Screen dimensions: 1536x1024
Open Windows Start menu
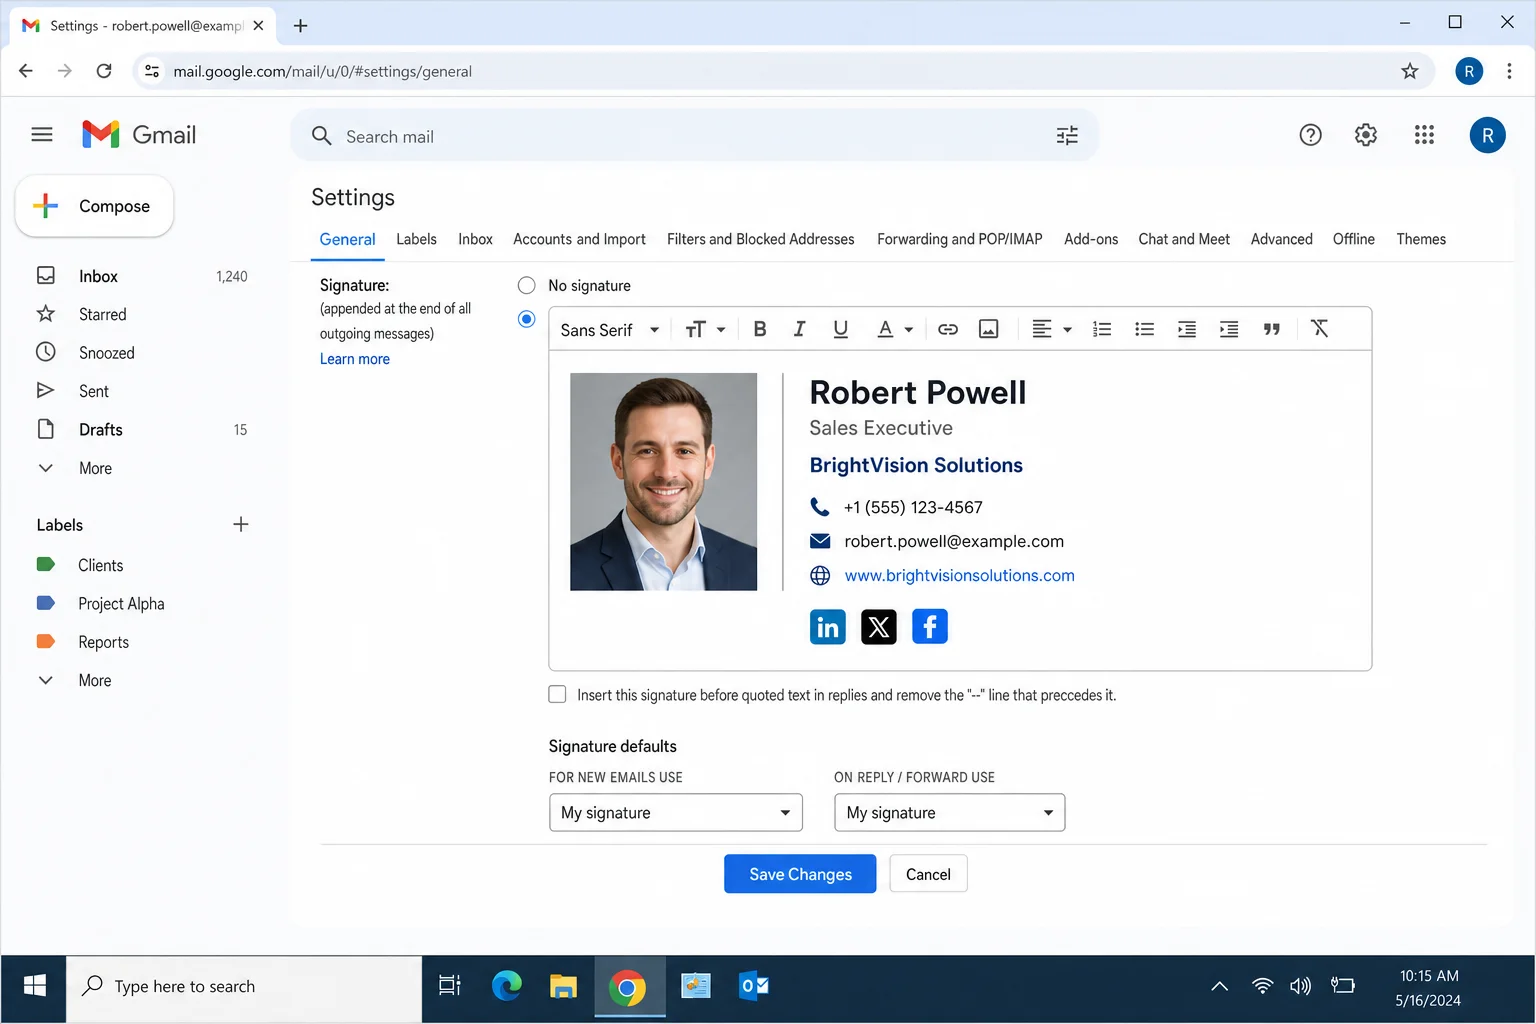pos(34,987)
